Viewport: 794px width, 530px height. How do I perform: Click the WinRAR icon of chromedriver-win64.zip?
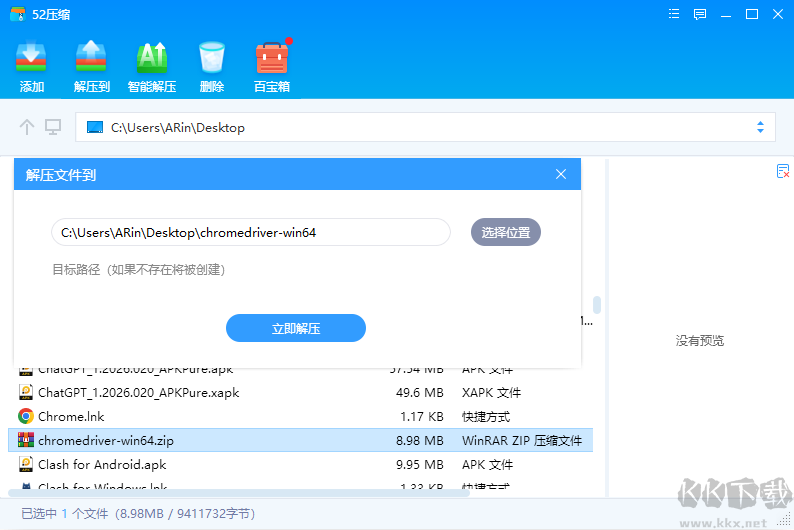pos(26,440)
